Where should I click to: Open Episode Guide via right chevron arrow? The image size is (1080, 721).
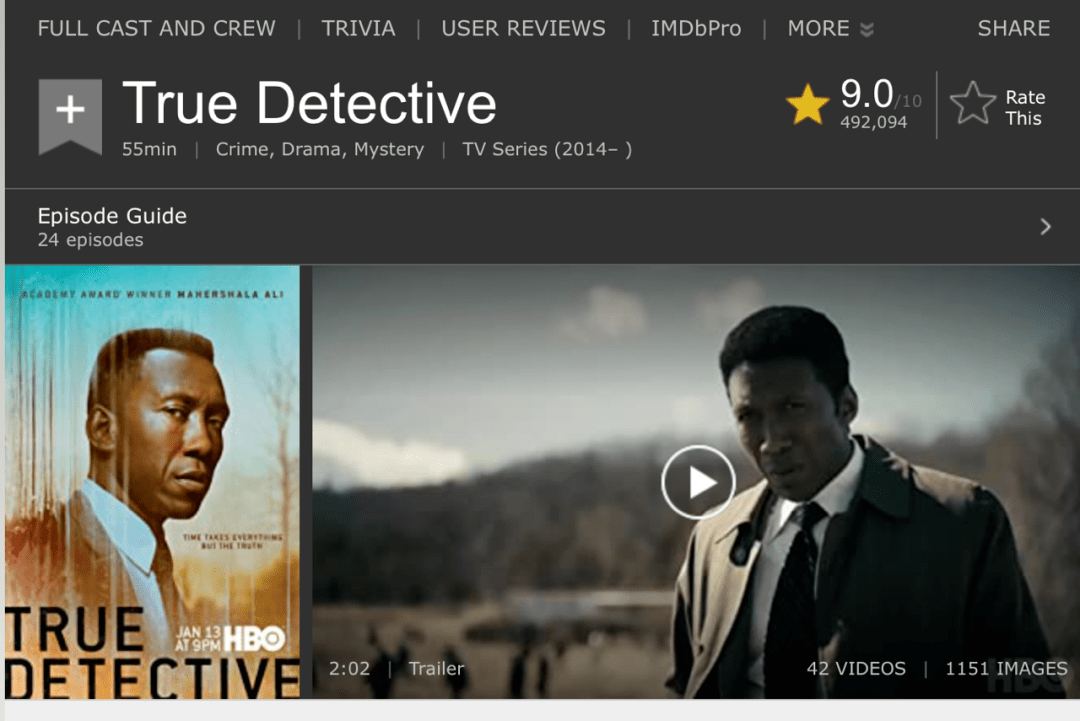[x=1046, y=227]
